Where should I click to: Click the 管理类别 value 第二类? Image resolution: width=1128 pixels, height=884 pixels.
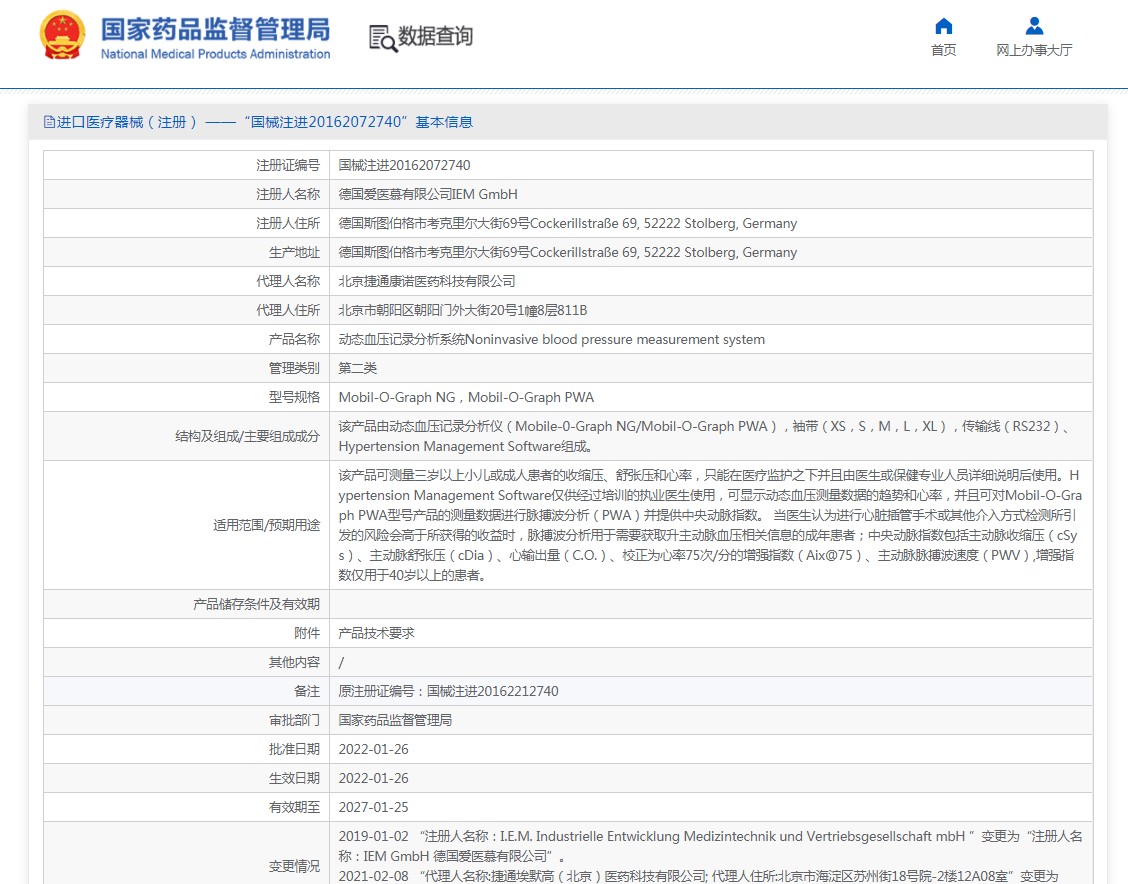tap(357, 368)
